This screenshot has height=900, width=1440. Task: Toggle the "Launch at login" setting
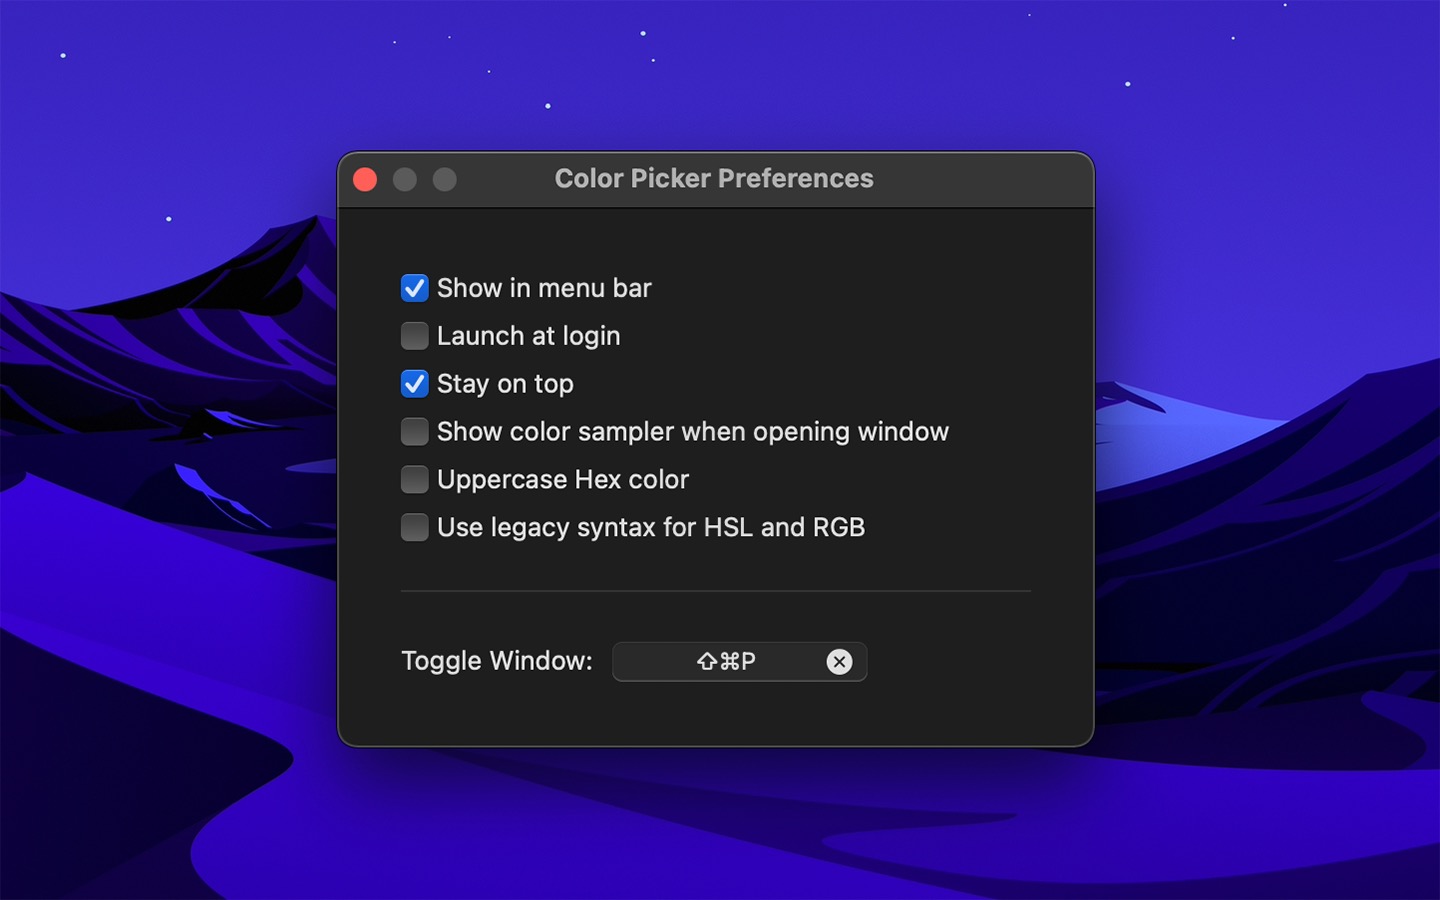[x=414, y=336]
